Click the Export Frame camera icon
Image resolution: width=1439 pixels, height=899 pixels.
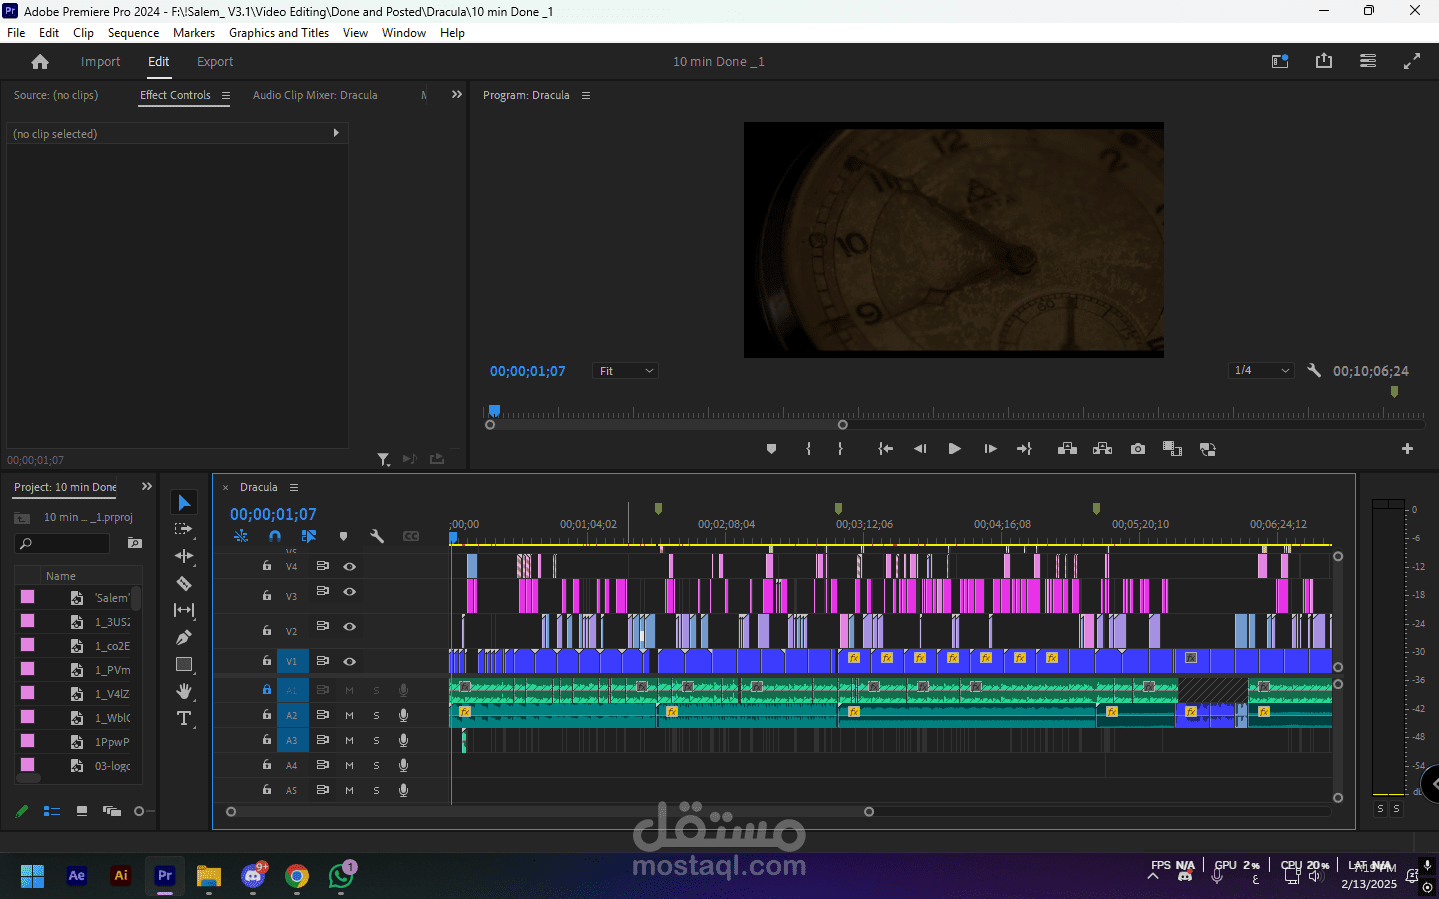(x=1138, y=449)
